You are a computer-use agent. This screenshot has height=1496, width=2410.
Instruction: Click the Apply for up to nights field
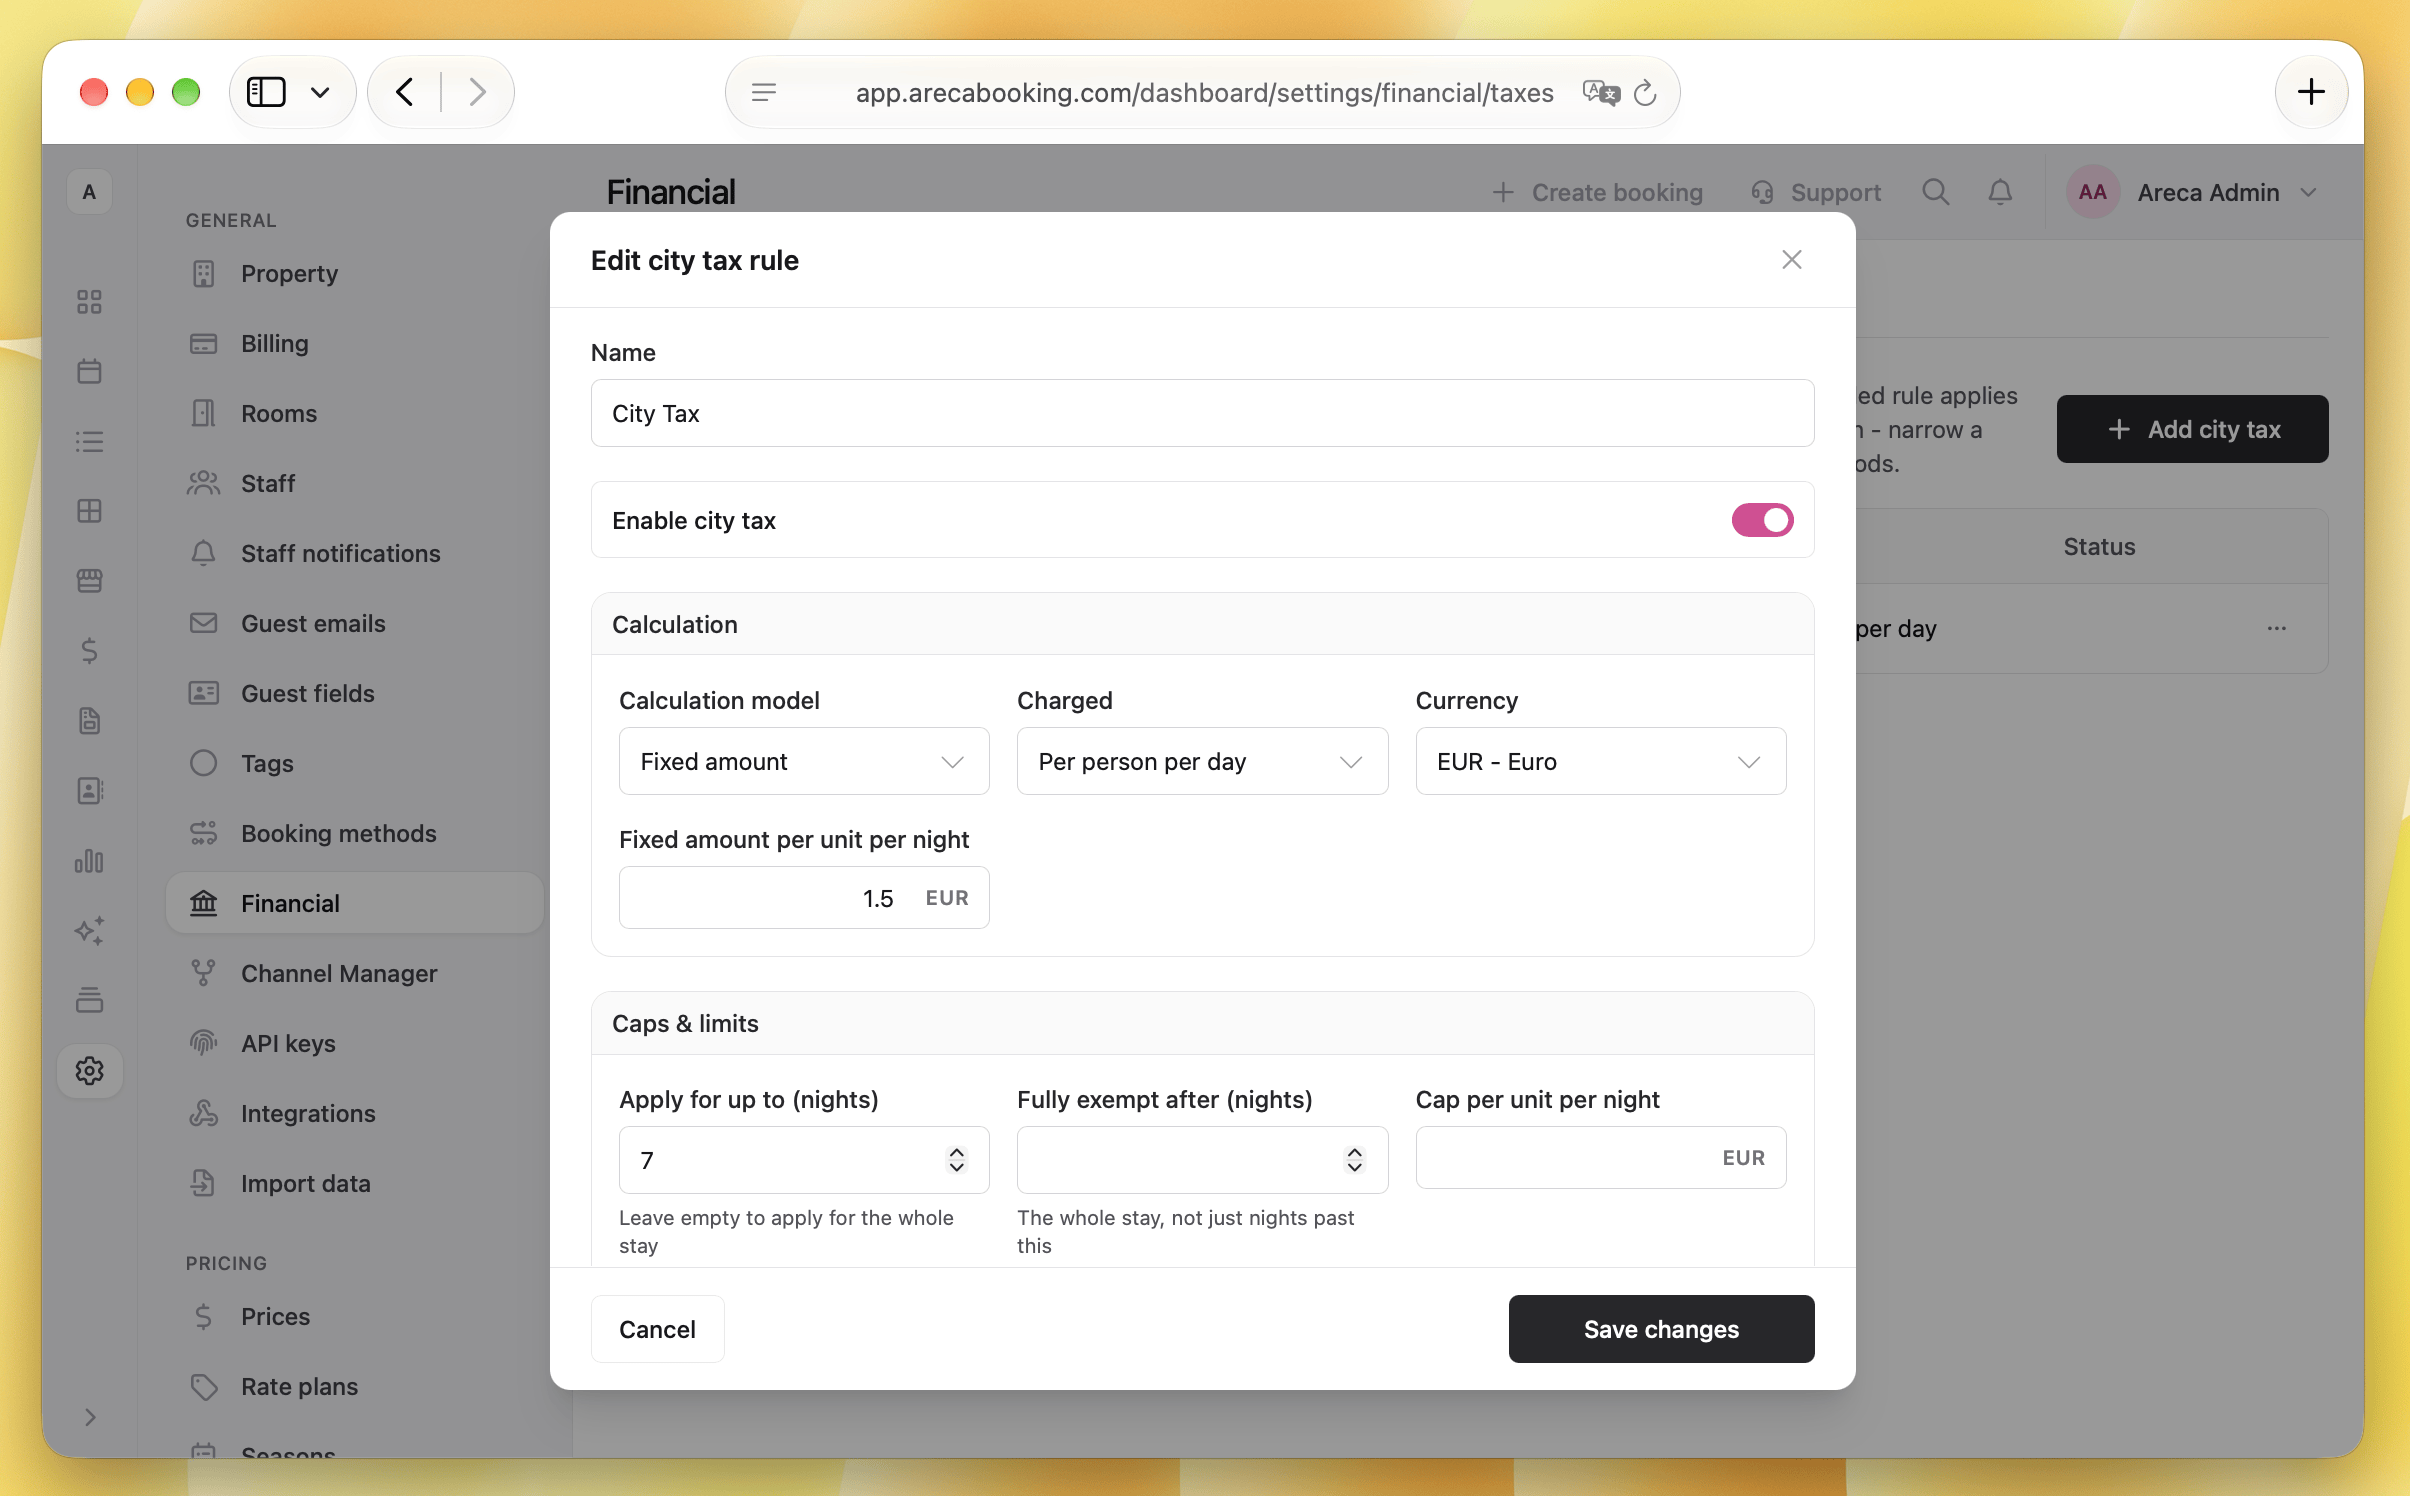pyautogui.click(x=804, y=1160)
